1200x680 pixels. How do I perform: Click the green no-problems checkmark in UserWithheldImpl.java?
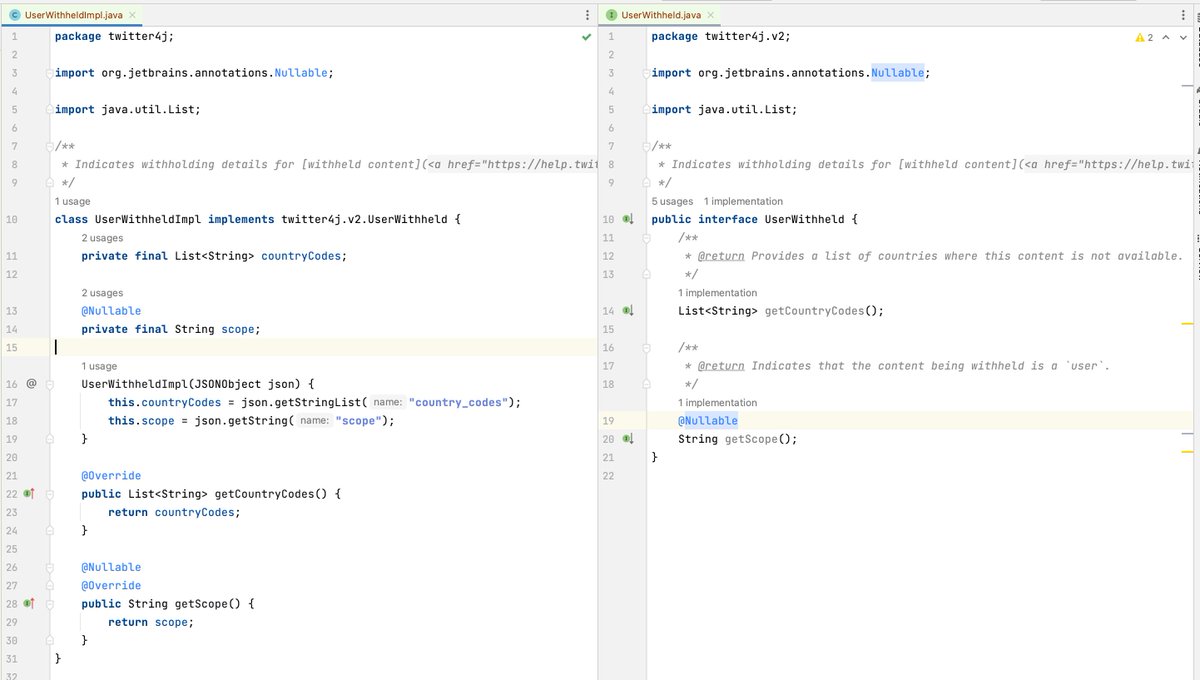586,37
